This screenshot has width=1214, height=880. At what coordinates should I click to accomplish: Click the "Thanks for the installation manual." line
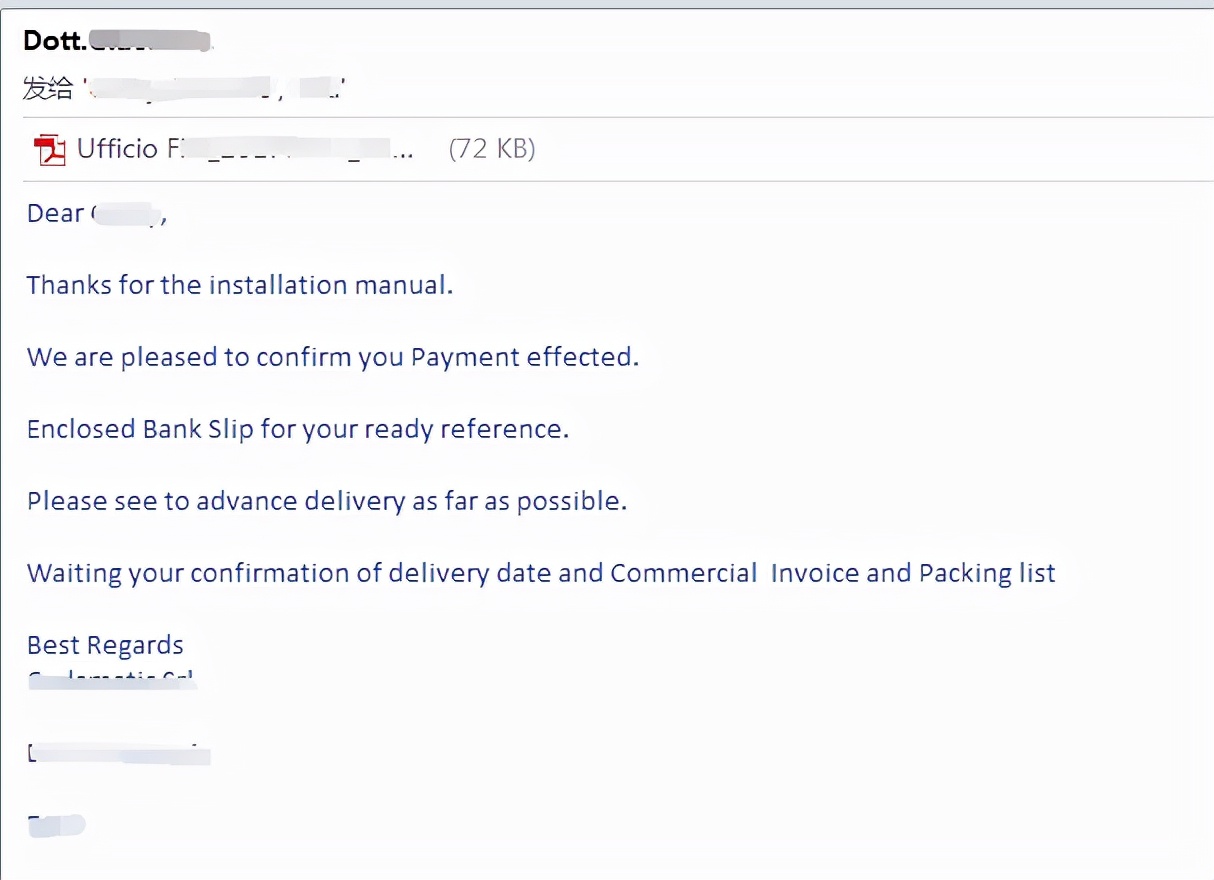pyautogui.click(x=240, y=285)
